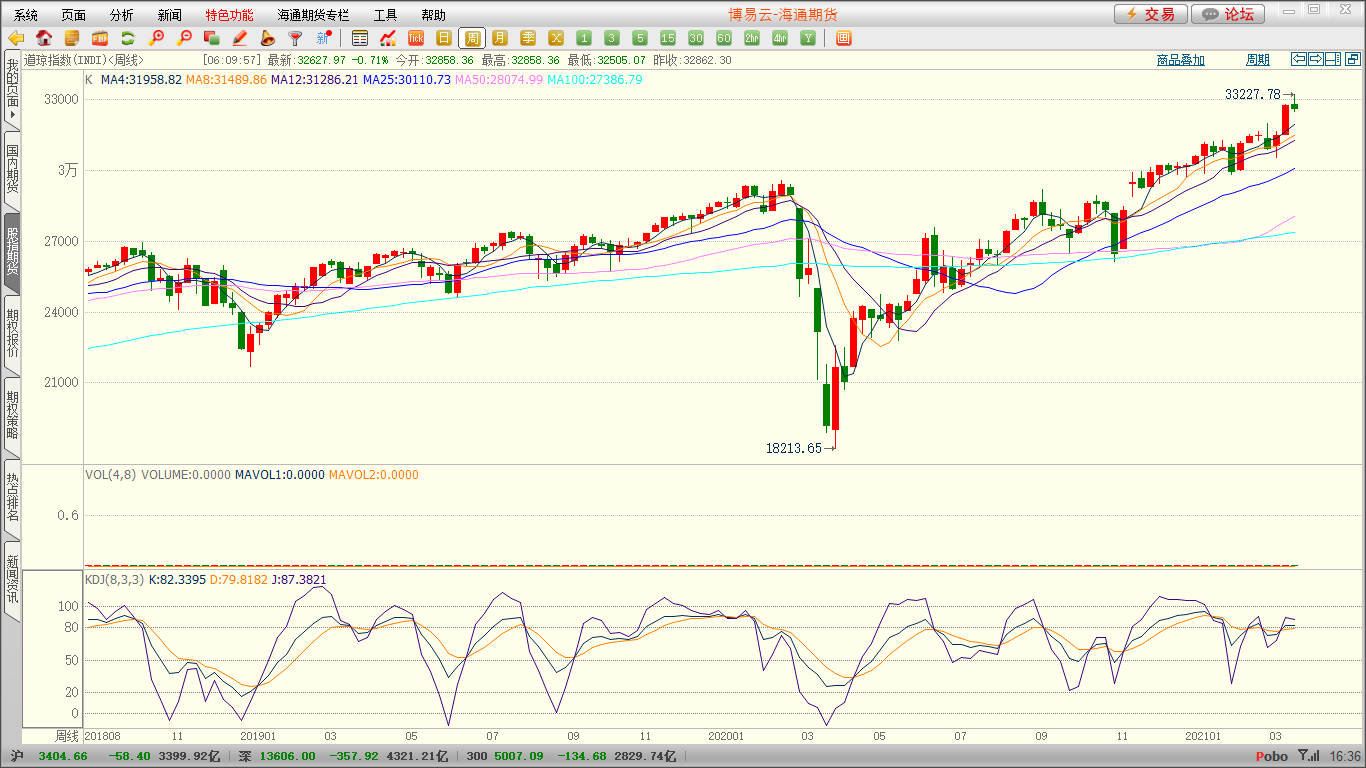This screenshot has height=768, width=1366.
Task: Switch to daily 日 period
Action: 444,38
